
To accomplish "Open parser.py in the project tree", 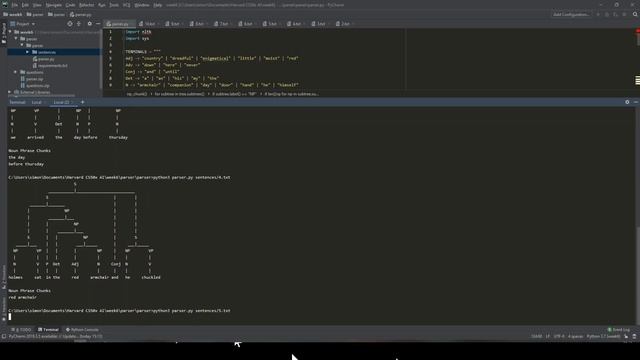I will (43, 59).
